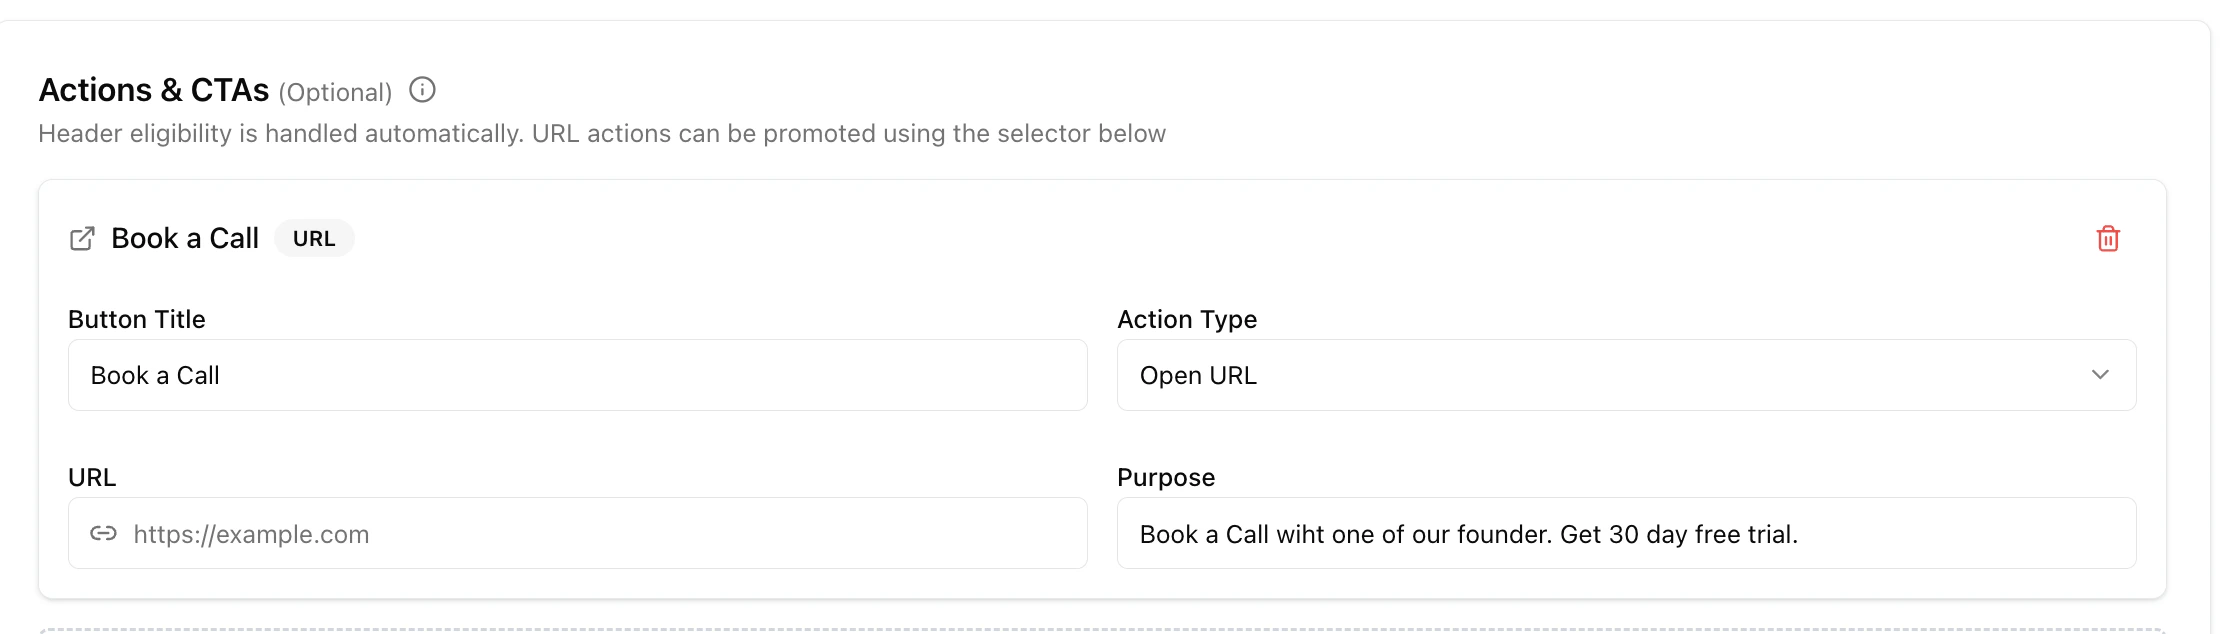Edit the Purpose text about 30 day free trial
Image resolution: width=2226 pixels, height=634 pixels.
pyautogui.click(x=1625, y=533)
